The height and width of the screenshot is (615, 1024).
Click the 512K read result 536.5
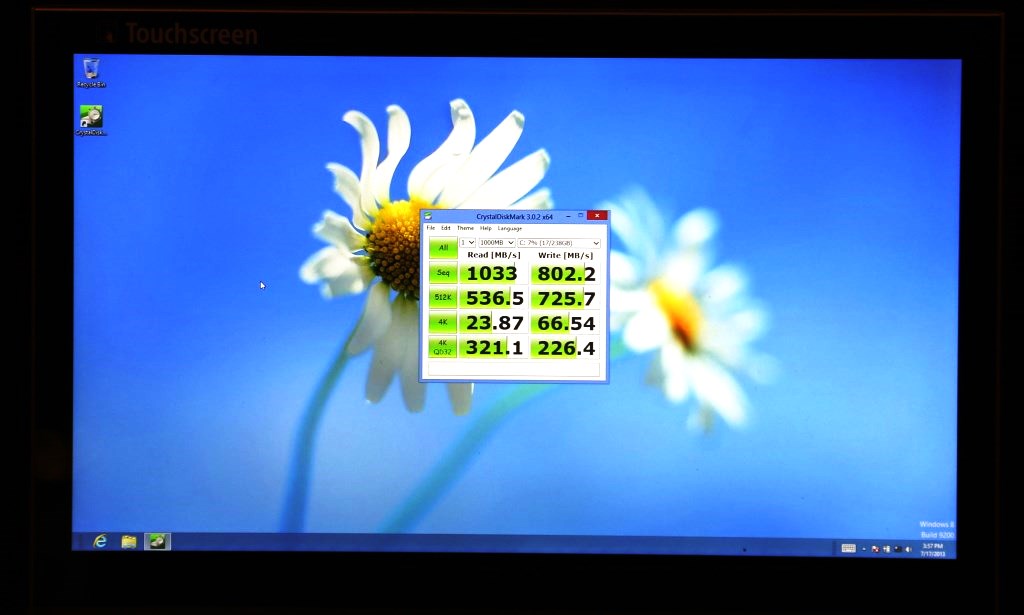click(x=494, y=298)
